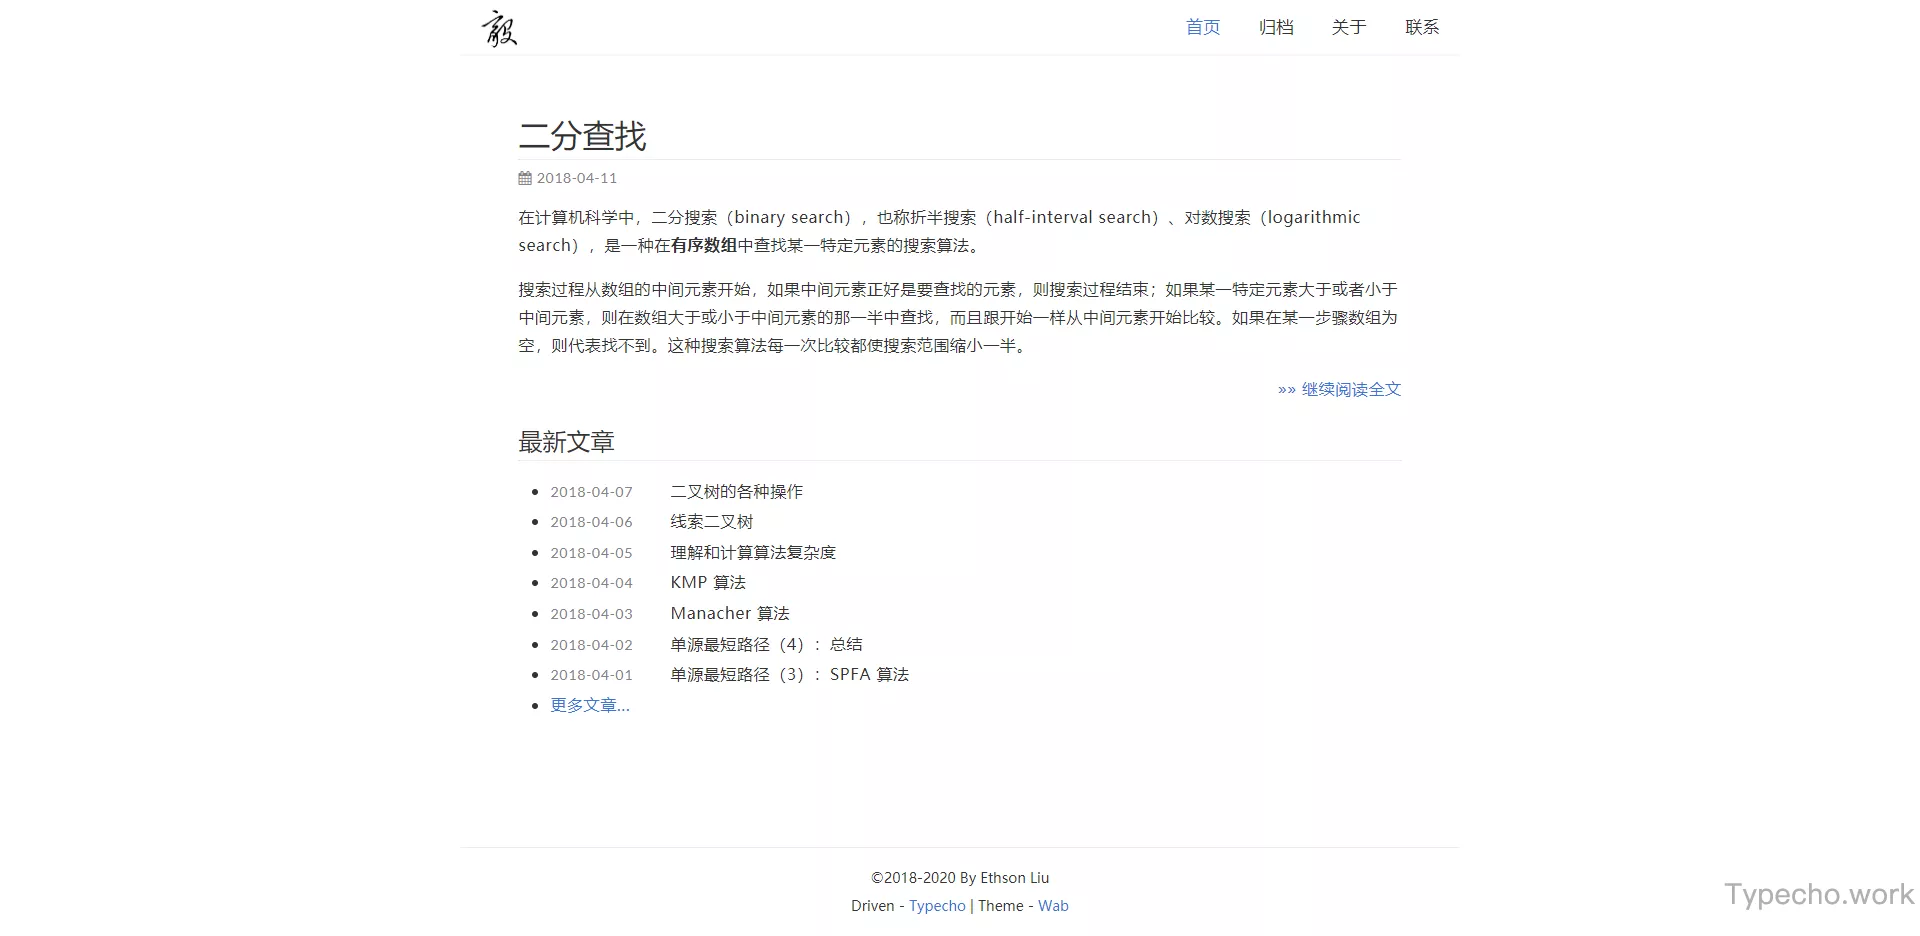Open the Wab theme link in the footer

click(1053, 905)
